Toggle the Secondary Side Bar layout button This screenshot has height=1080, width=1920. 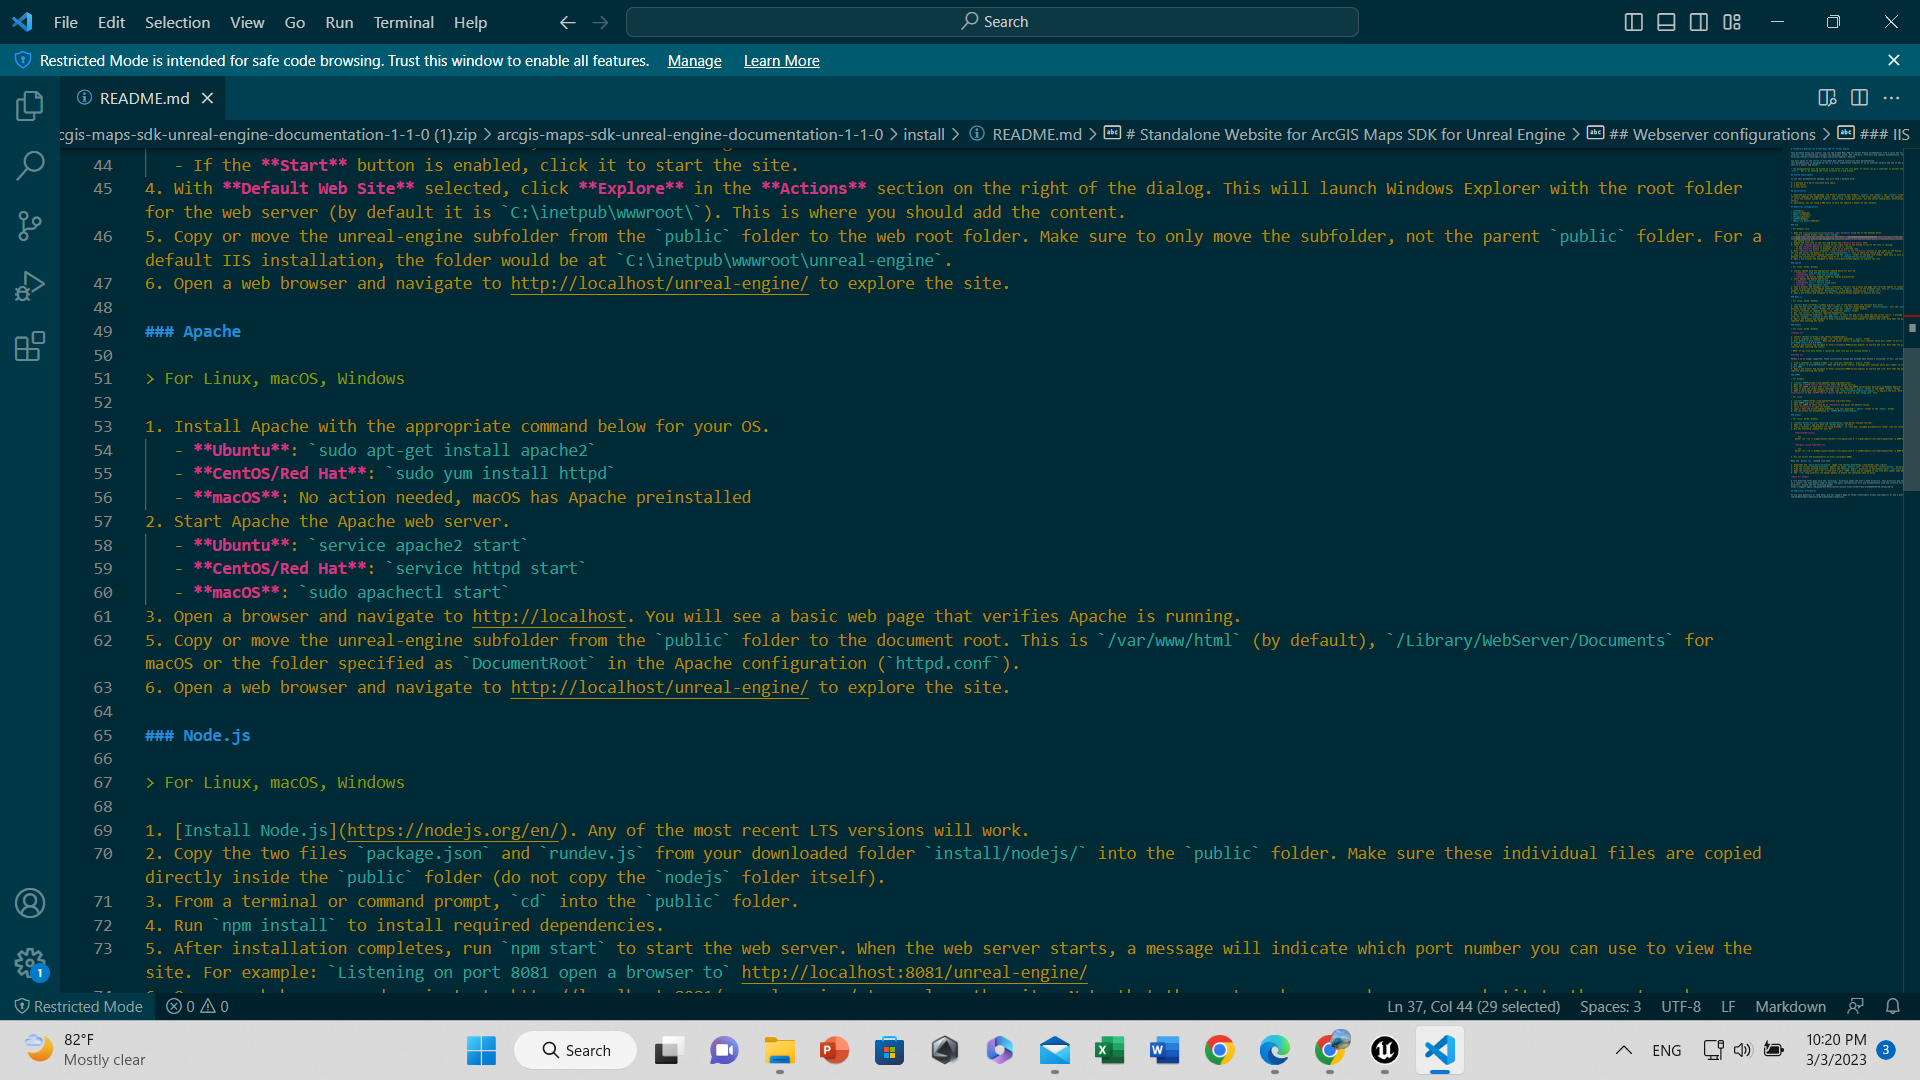tap(1699, 22)
